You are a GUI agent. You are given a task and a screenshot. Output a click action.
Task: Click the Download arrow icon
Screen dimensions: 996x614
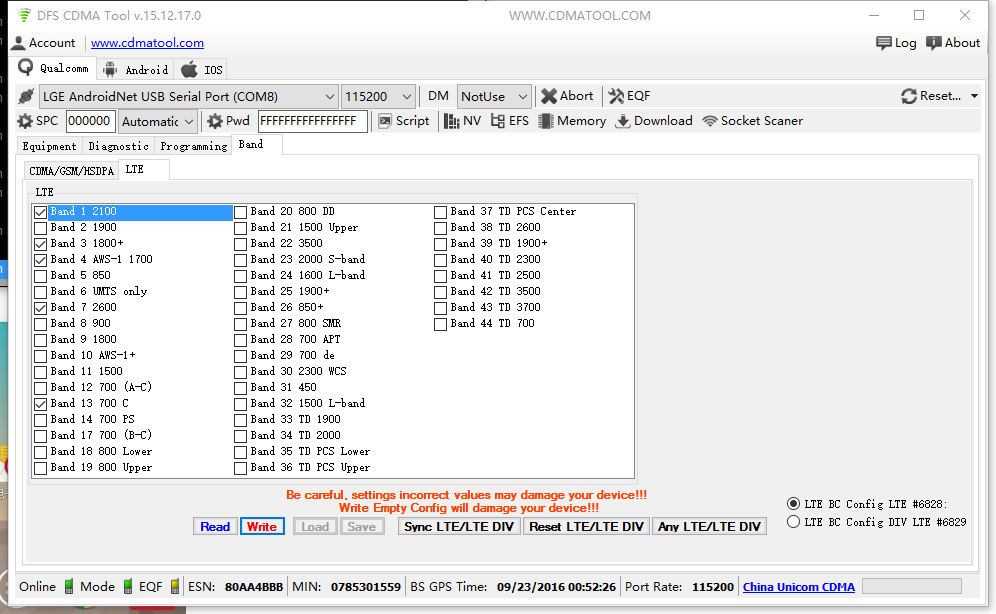pos(623,121)
